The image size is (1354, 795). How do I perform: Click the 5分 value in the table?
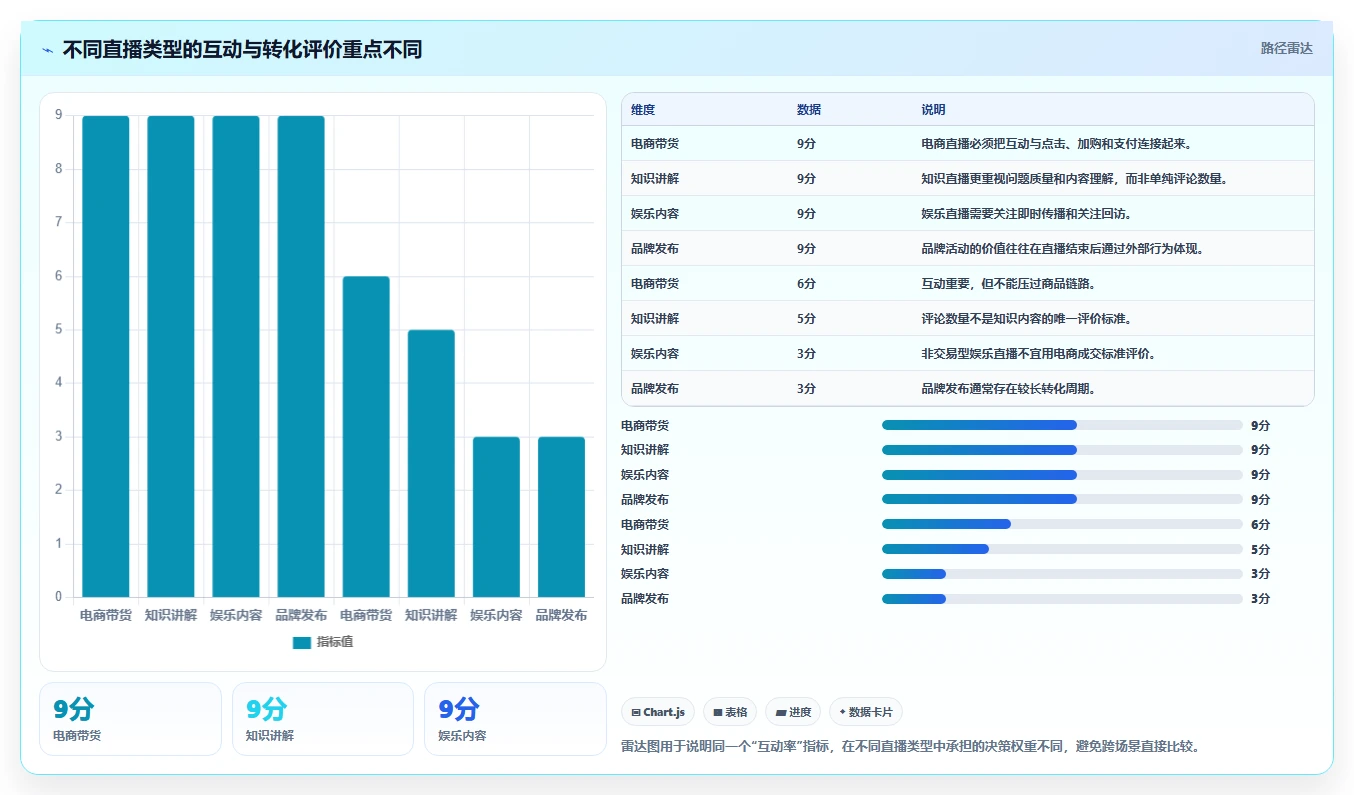tap(806, 319)
